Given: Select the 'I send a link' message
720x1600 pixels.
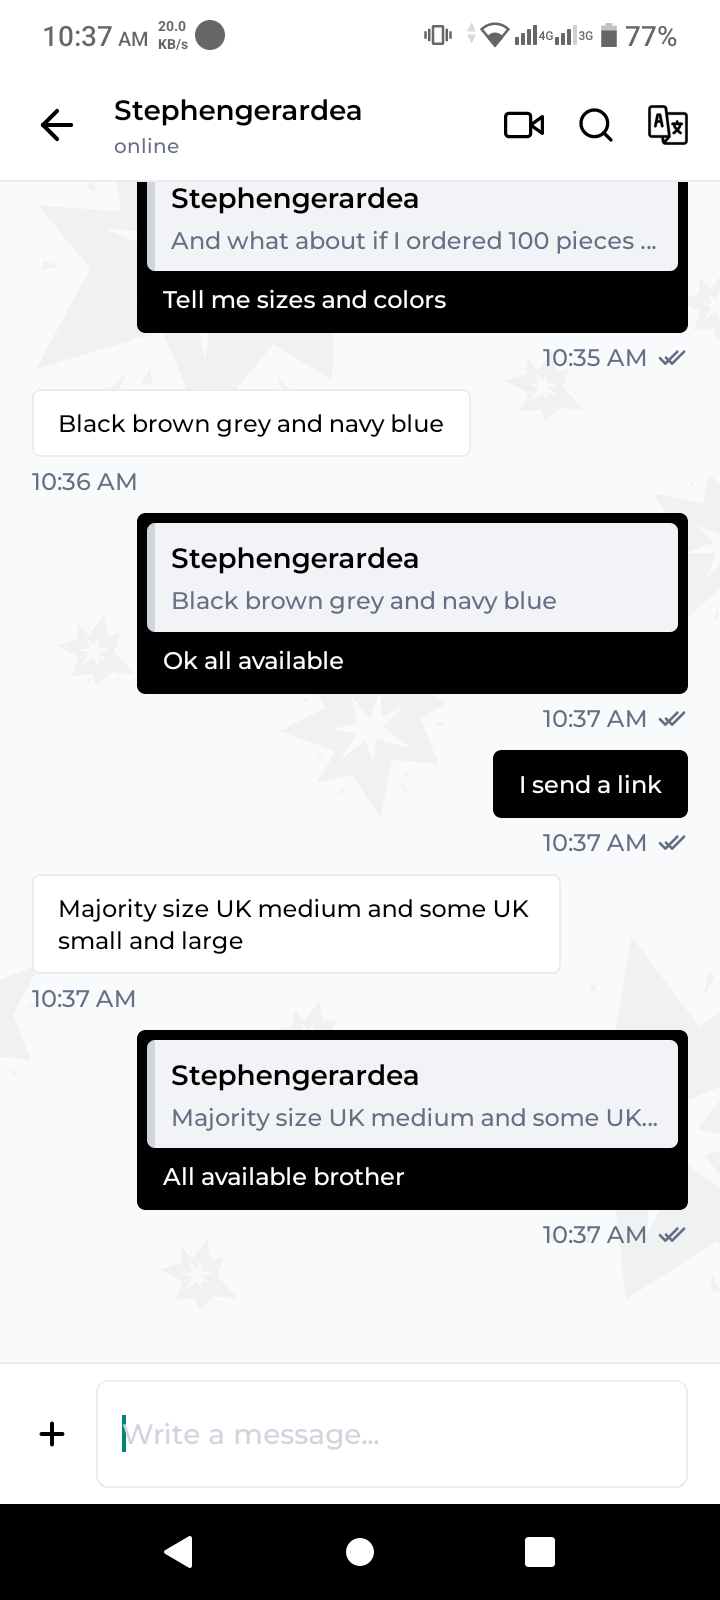Looking at the screenshot, I should tap(590, 784).
